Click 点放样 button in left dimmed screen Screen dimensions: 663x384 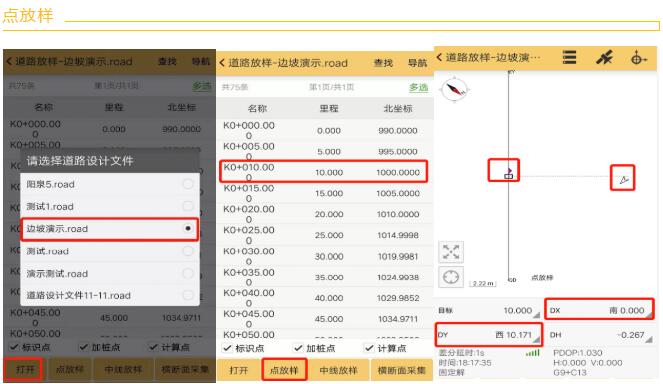click(x=70, y=369)
